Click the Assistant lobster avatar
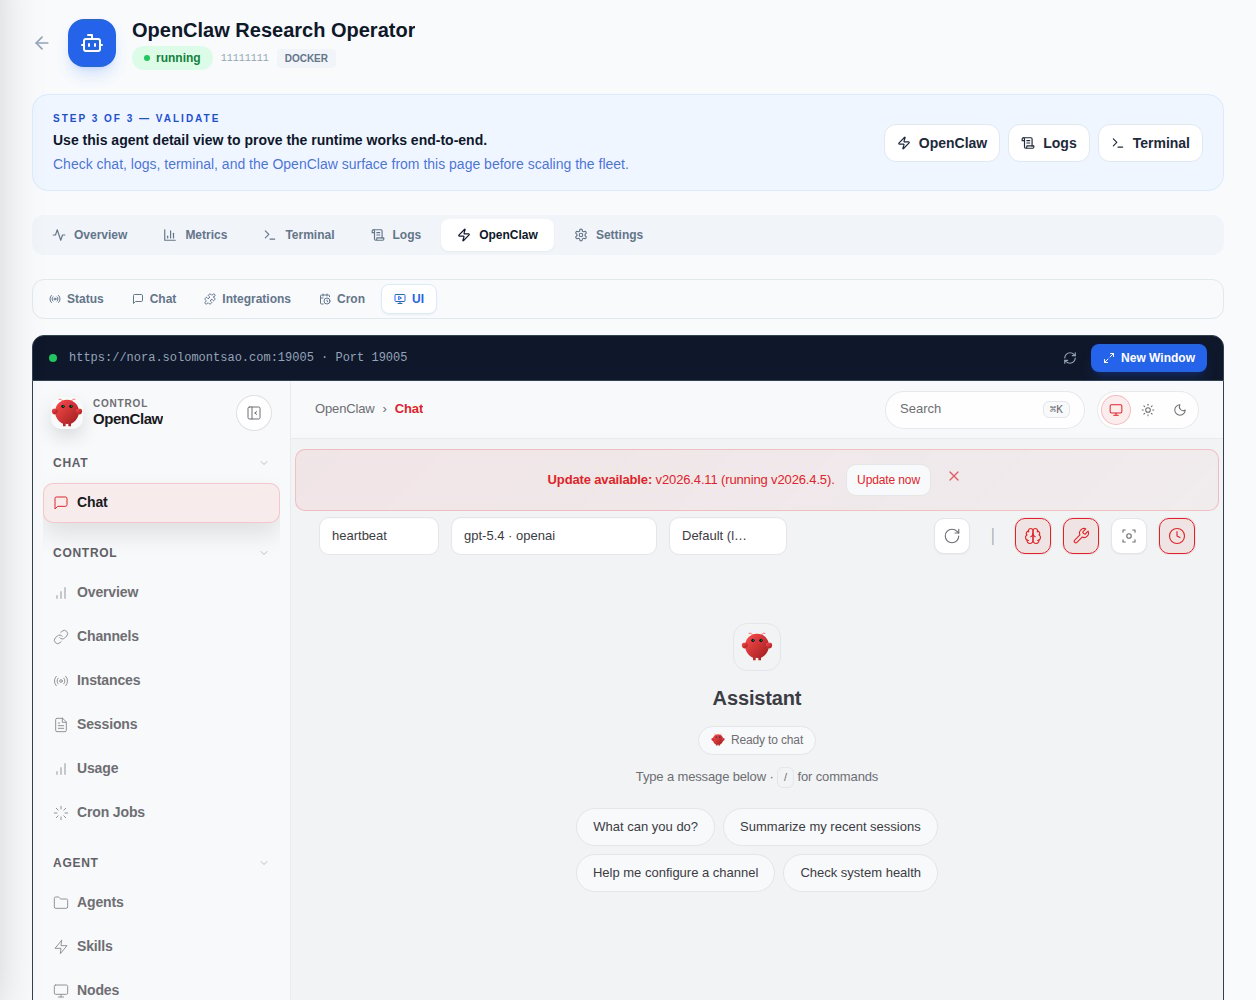This screenshot has height=1000, width=1256. (x=757, y=647)
